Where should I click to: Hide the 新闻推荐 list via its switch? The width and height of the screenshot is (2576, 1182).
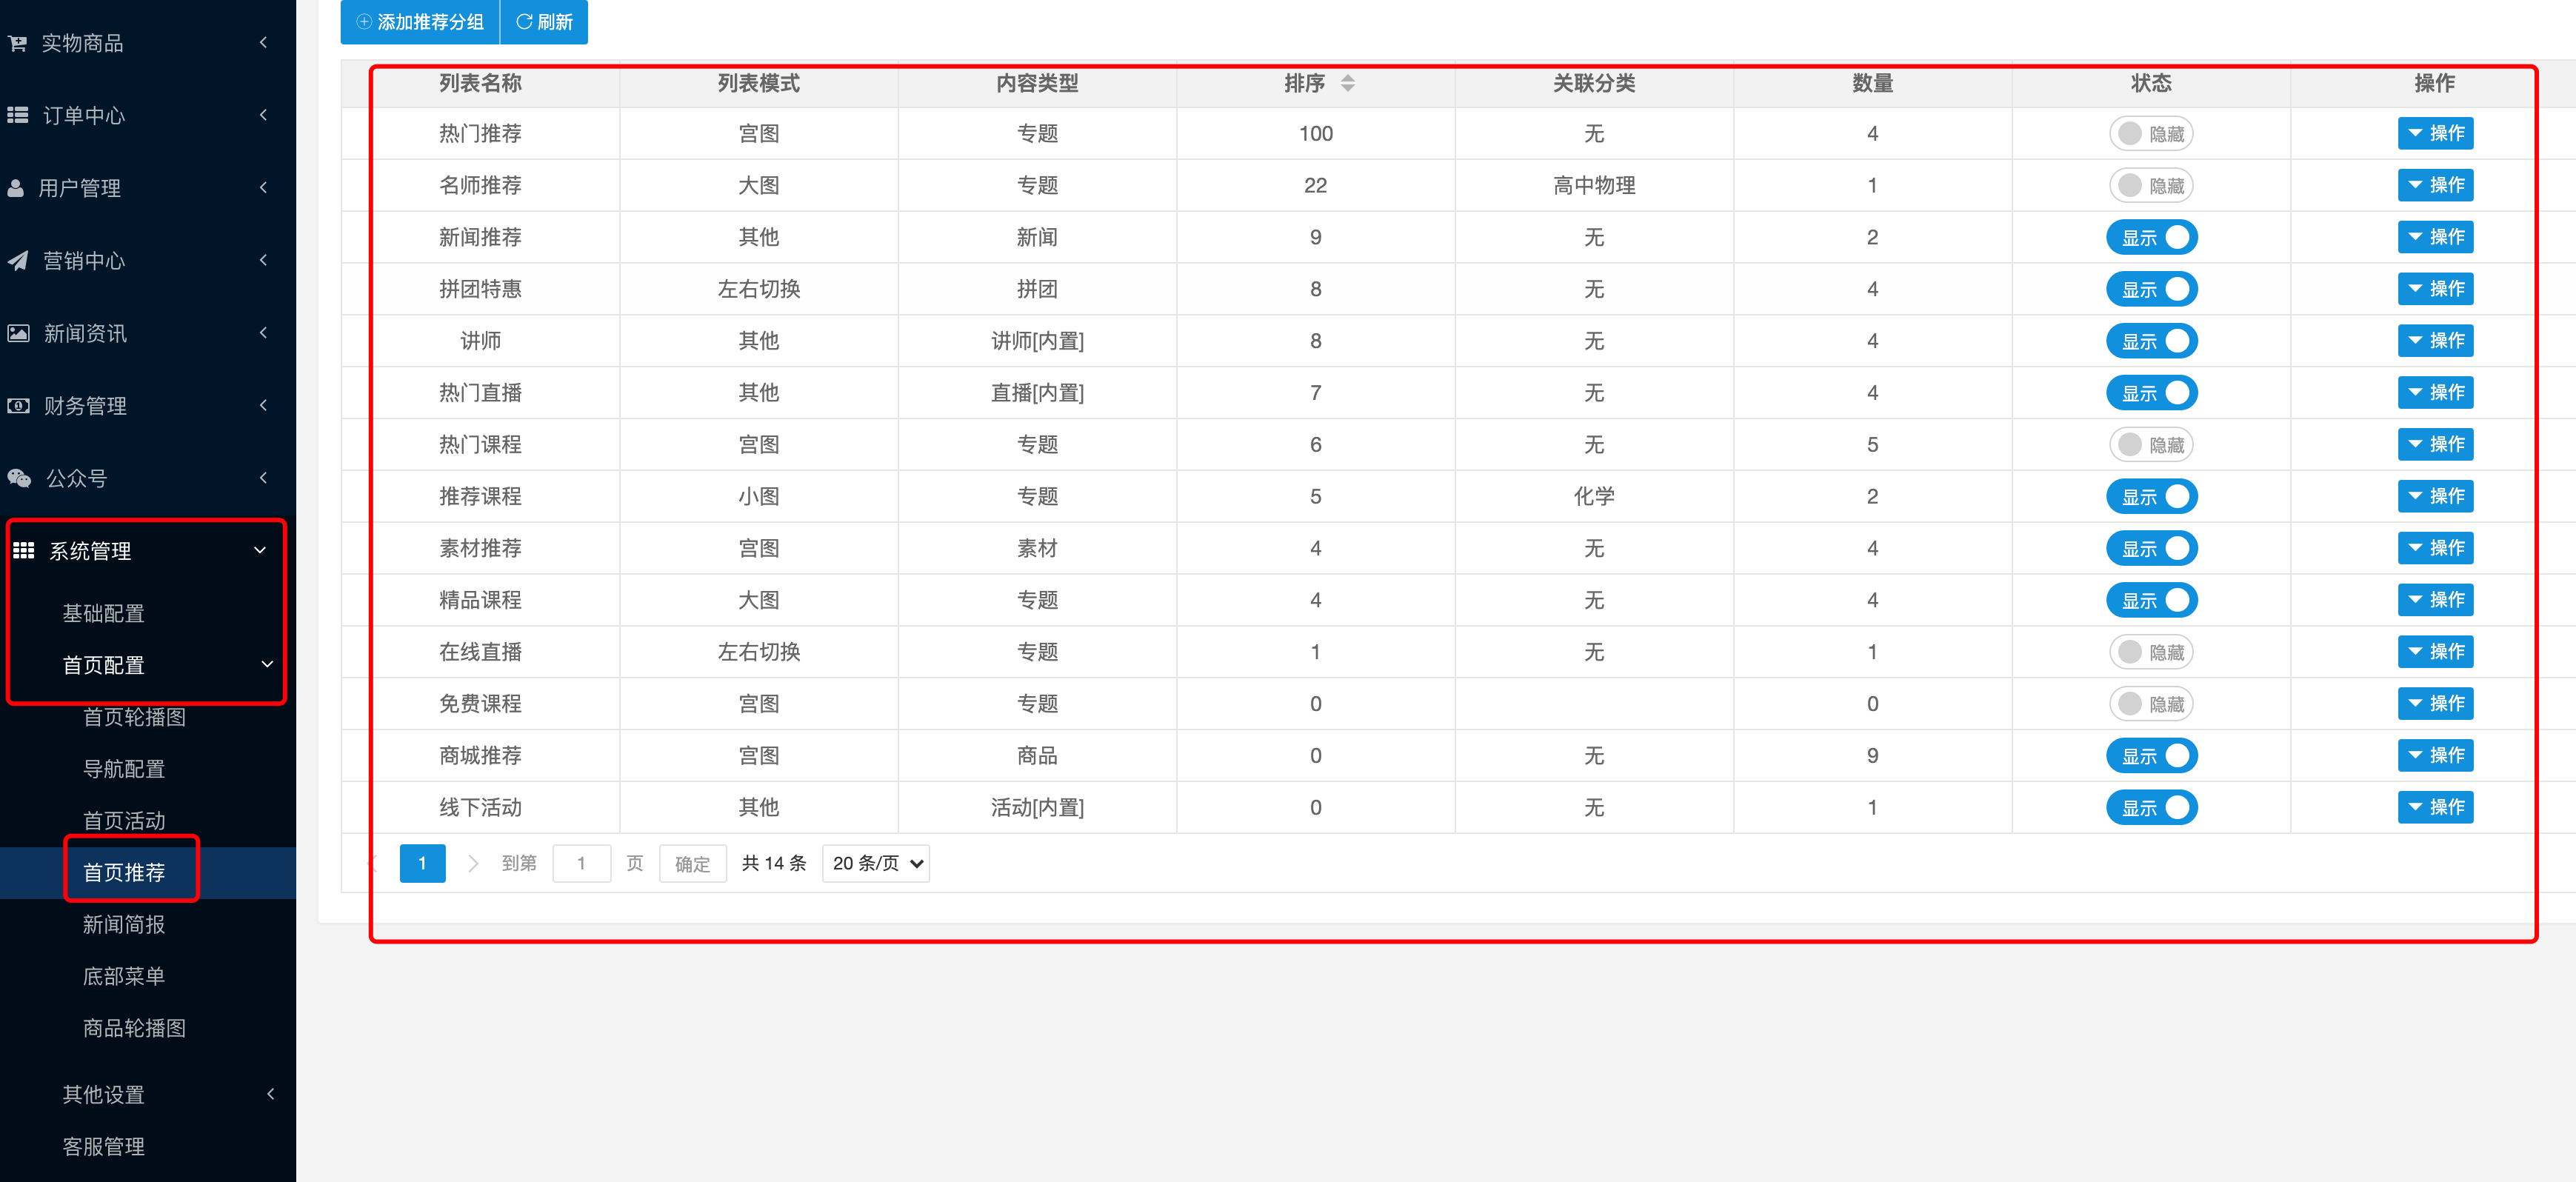(2151, 238)
